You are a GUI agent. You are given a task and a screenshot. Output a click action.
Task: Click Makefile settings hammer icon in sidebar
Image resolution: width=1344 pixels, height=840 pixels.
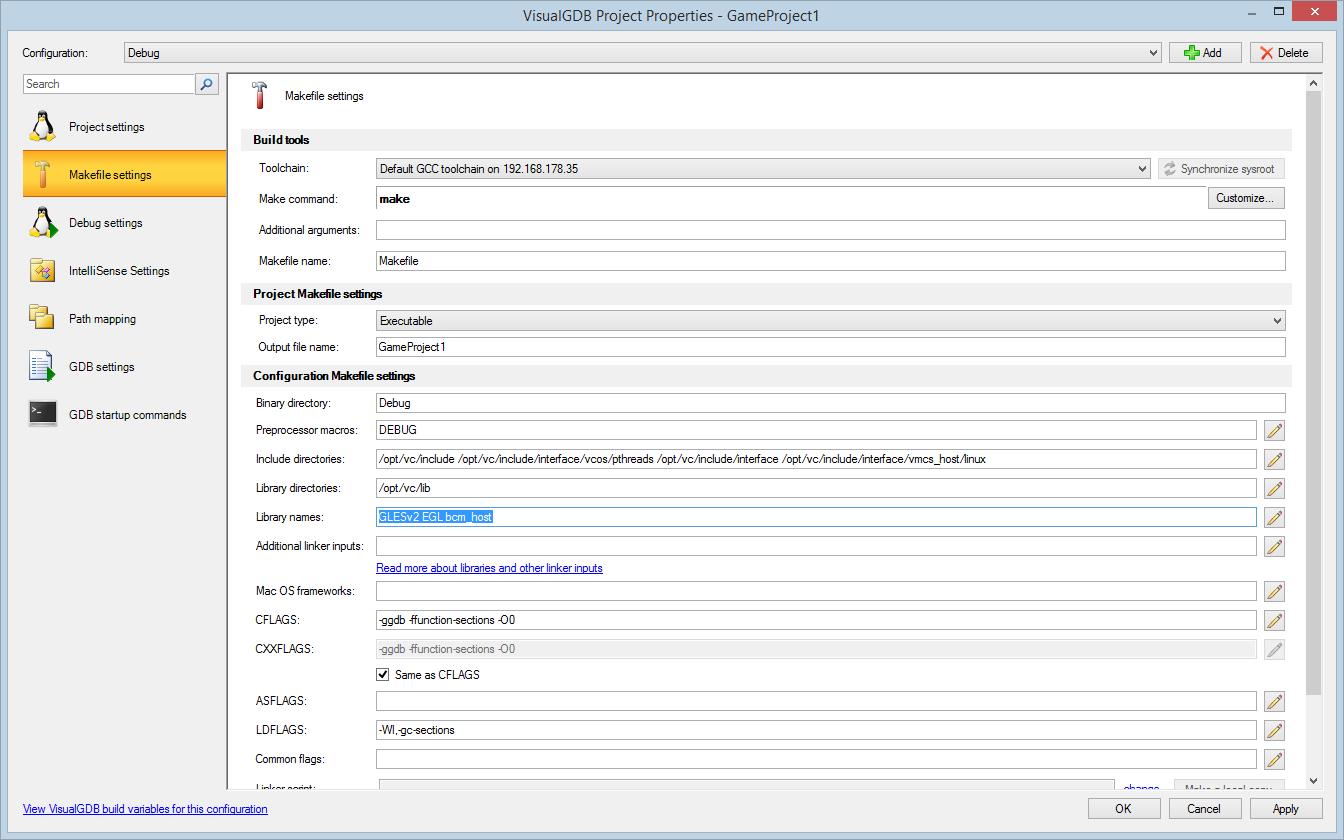click(x=42, y=175)
